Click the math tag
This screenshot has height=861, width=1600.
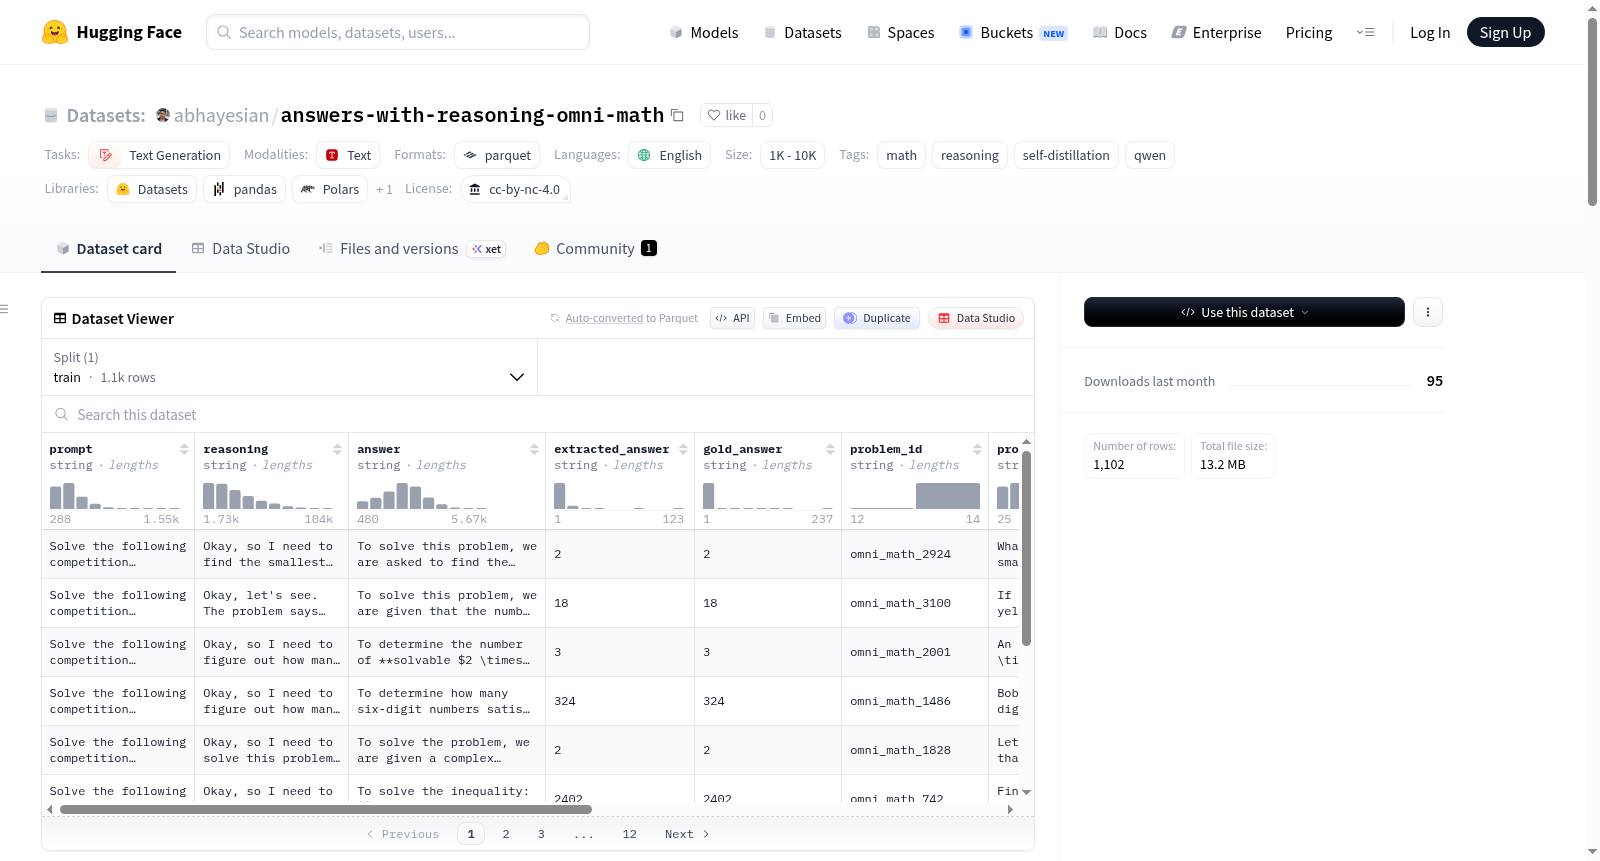(901, 155)
